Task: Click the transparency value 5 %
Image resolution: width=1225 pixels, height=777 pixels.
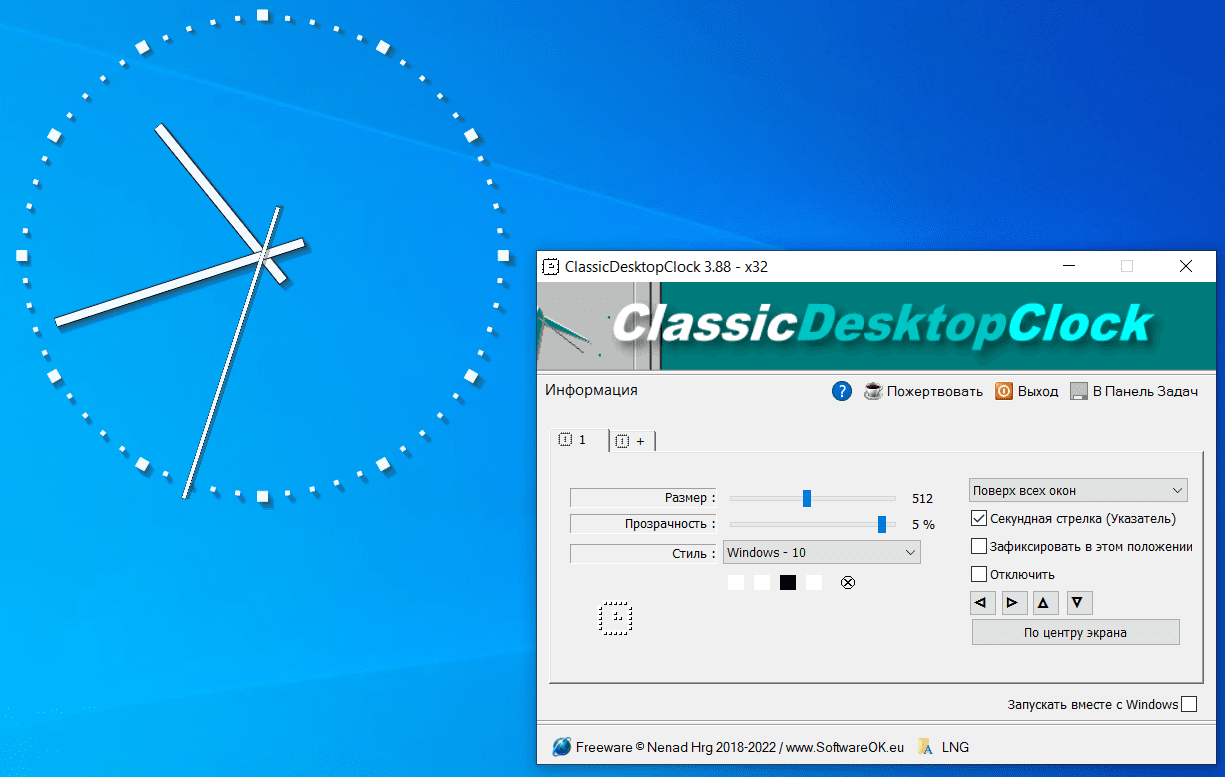Action: click(923, 524)
